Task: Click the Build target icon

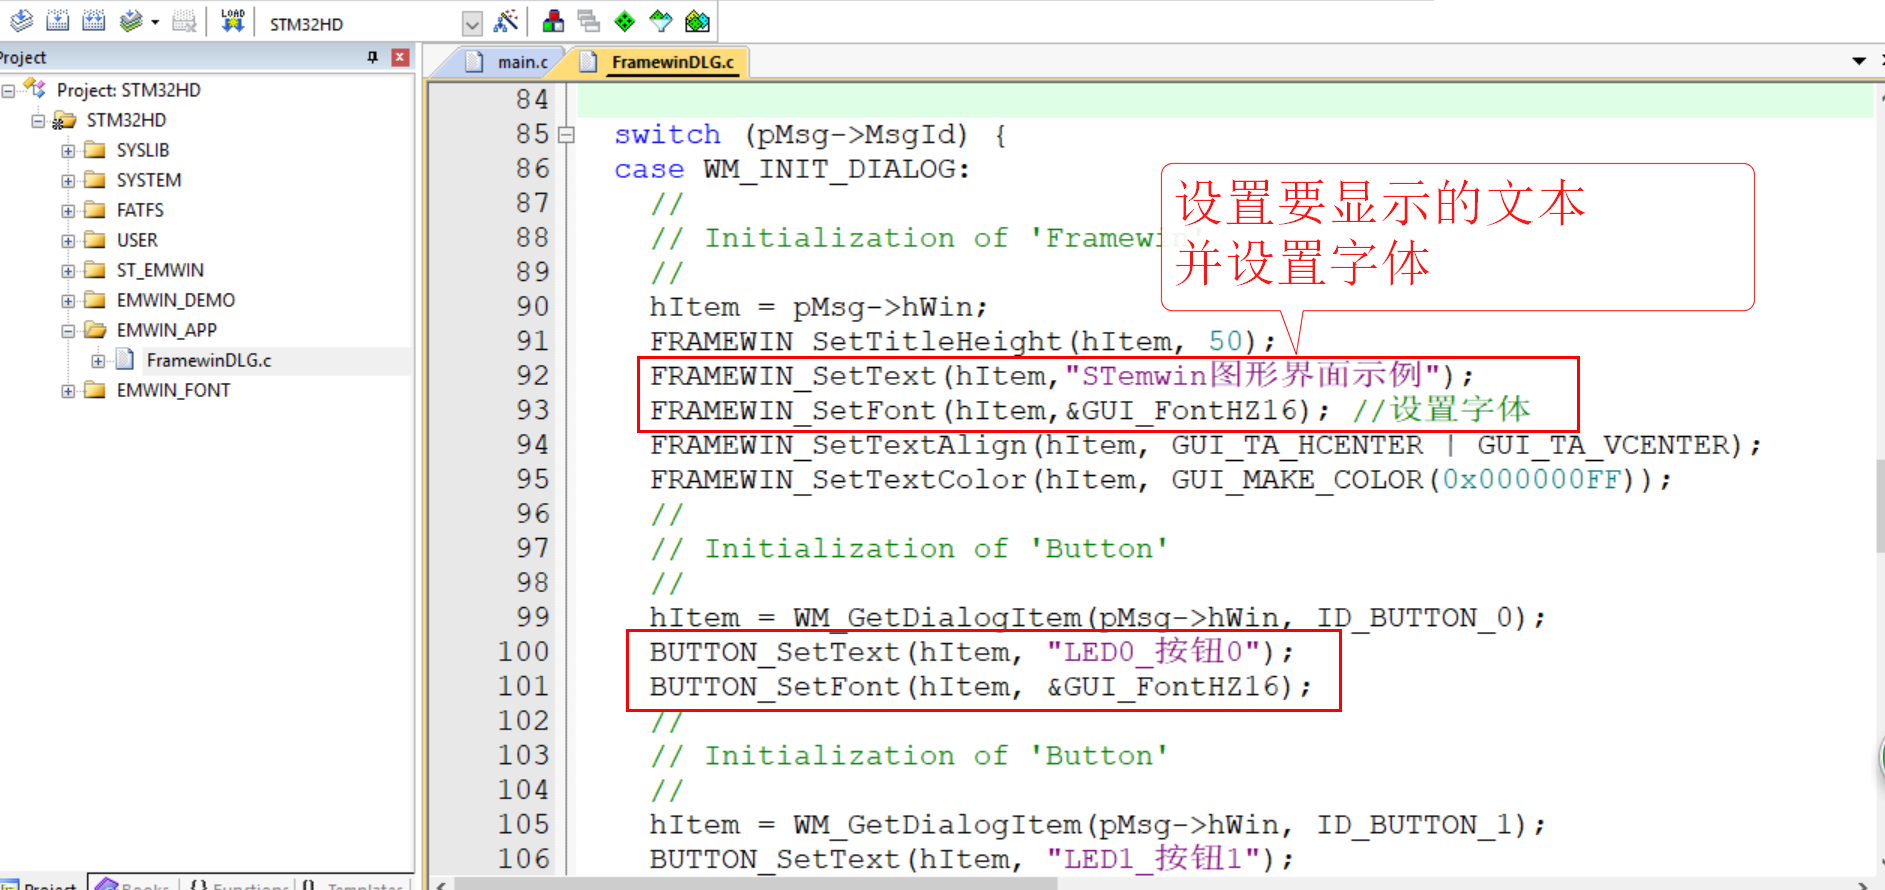Action: click(58, 21)
